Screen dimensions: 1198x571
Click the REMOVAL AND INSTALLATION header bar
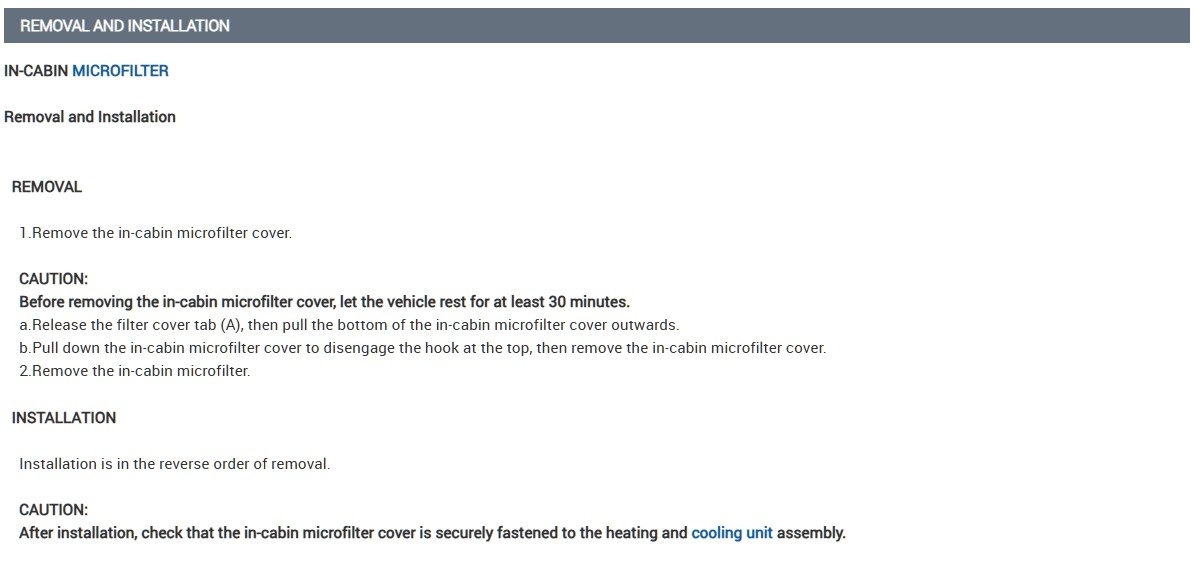pos(125,26)
